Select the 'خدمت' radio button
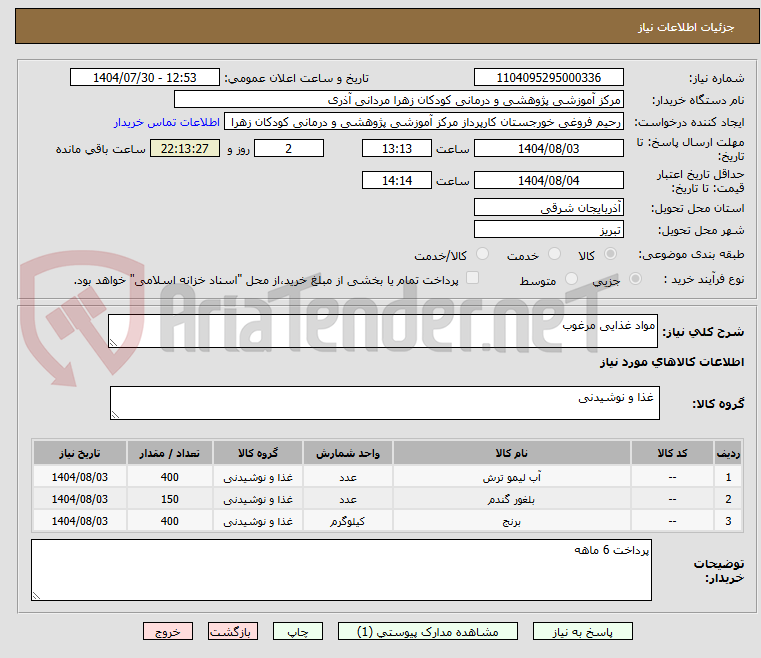Screen dimensions: 761x658 click(554, 254)
